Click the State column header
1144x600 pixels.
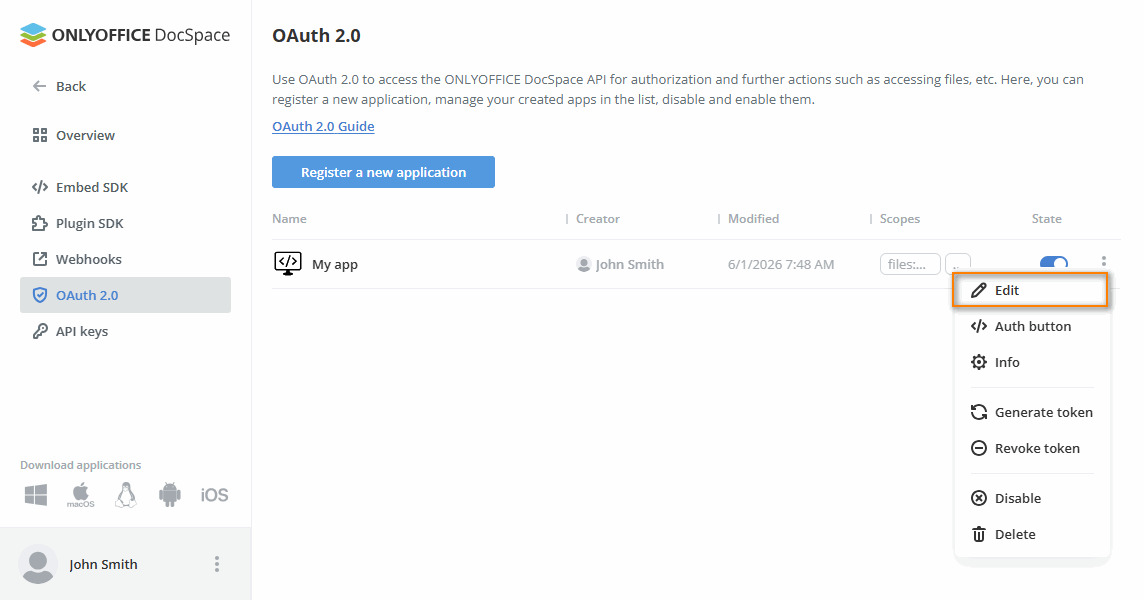tap(1046, 218)
